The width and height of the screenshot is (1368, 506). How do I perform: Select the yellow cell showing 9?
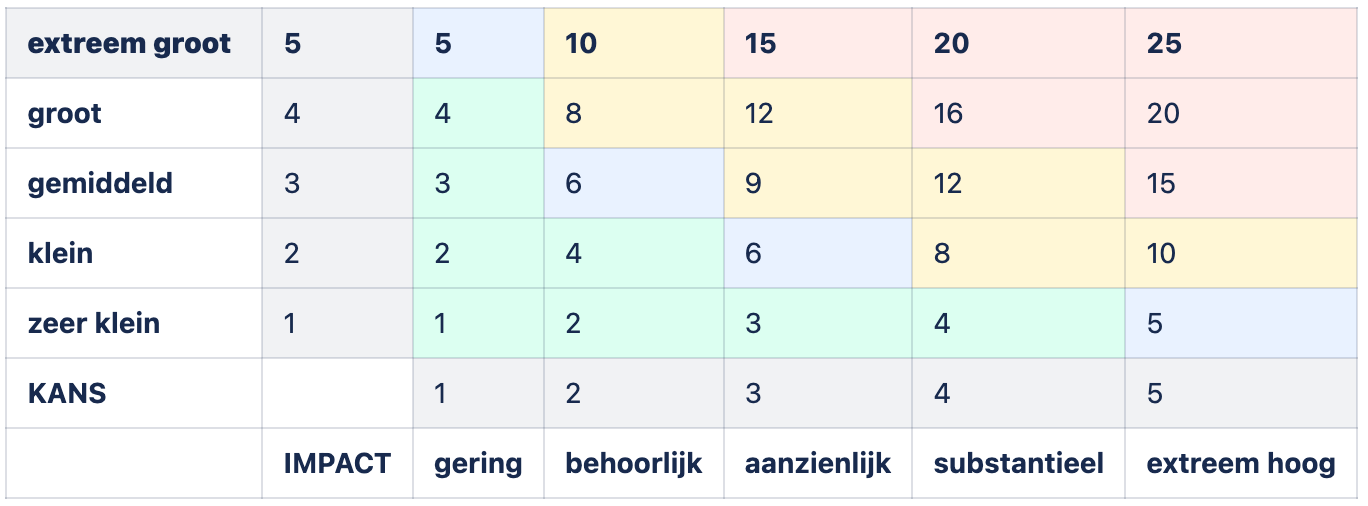[x=817, y=184]
